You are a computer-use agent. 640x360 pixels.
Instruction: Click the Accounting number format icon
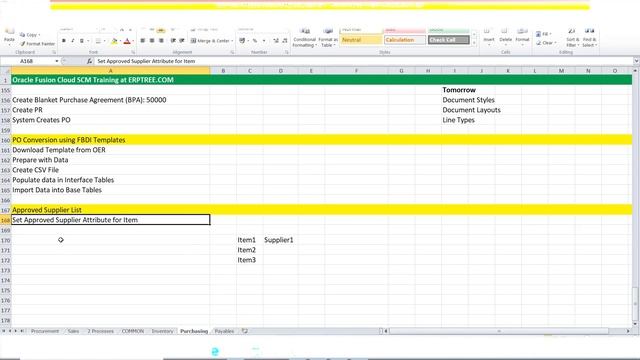pyautogui.click(x=242, y=41)
